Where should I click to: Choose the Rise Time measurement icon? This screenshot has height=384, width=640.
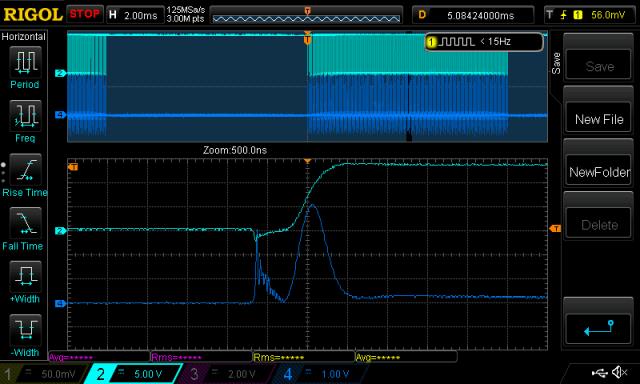point(25,169)
